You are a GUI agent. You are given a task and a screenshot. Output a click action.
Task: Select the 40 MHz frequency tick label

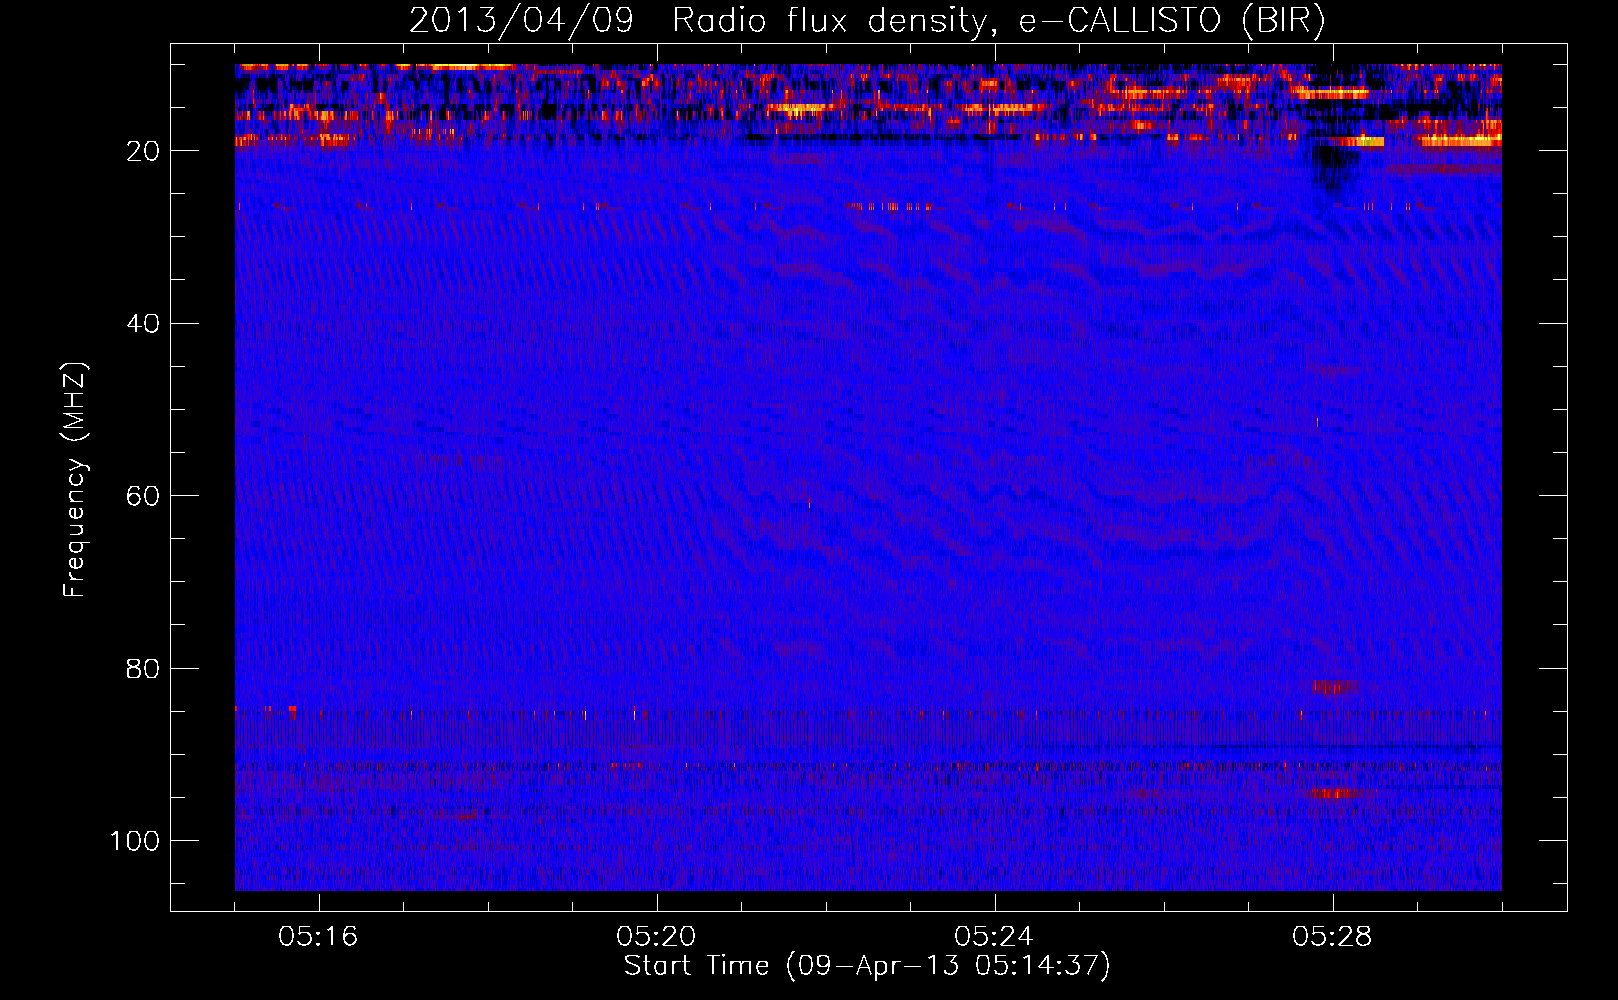pos(143,324)
